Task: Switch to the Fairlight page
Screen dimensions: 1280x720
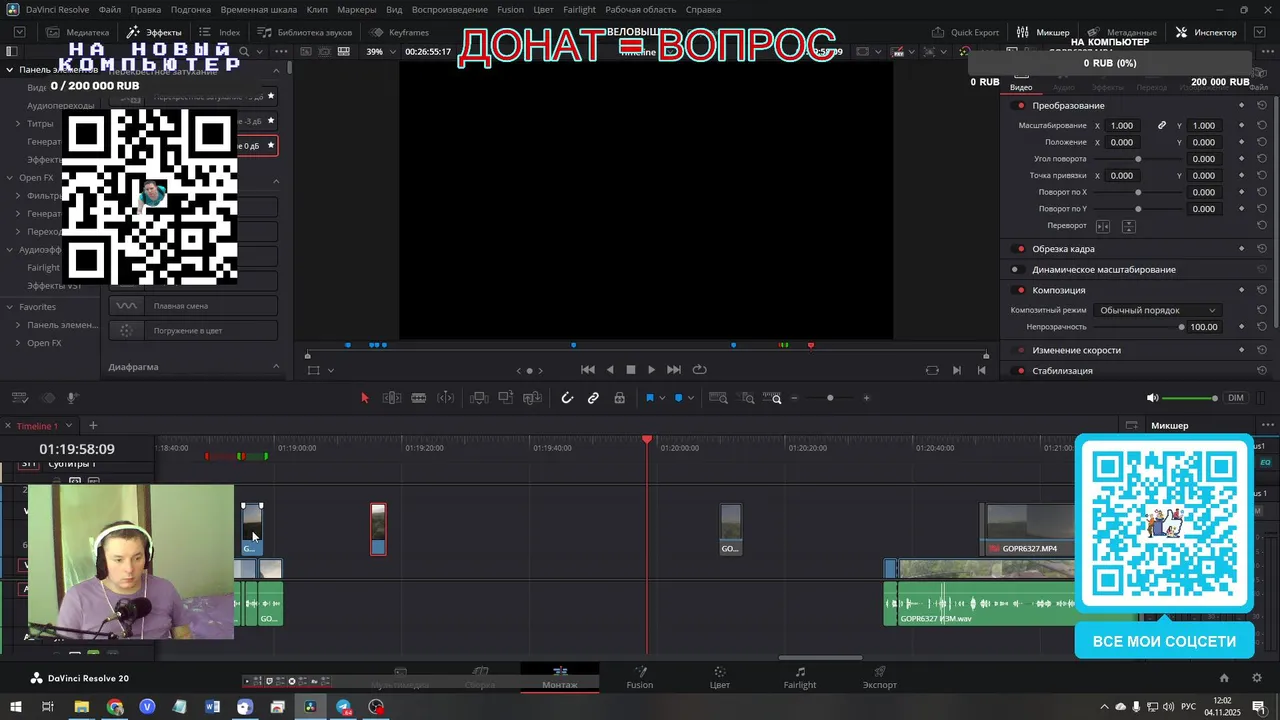Action: 800,678
